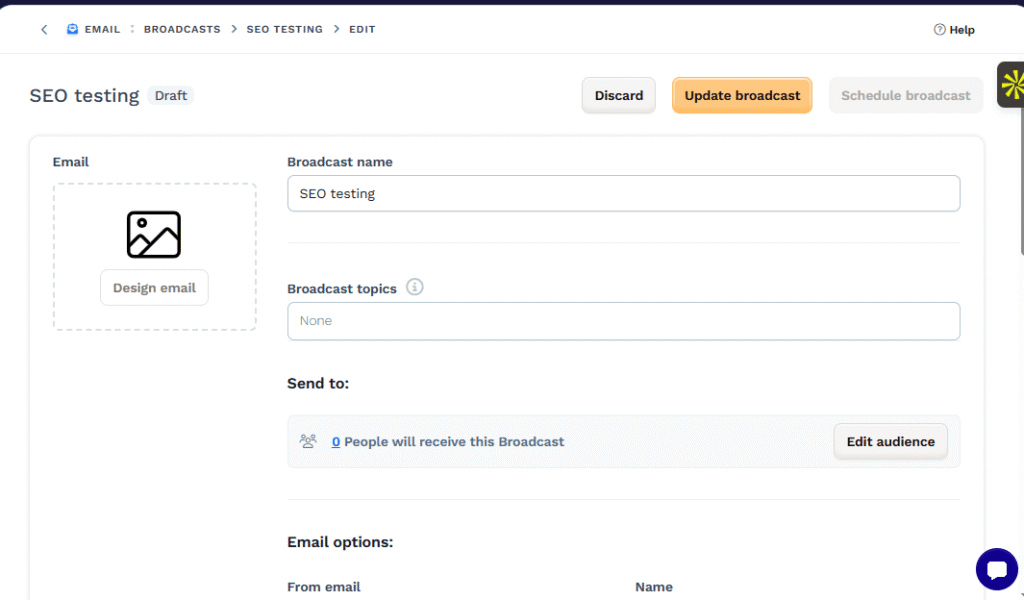
Task: Click the 0 recipients count link
Action: click(x=336, y=442)
